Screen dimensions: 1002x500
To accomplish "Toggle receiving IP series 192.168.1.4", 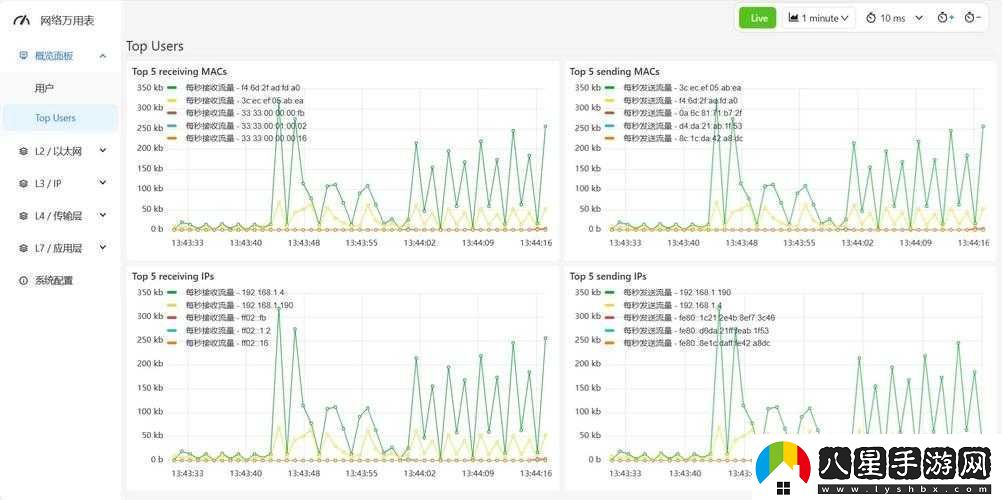I will pos(226,292).
